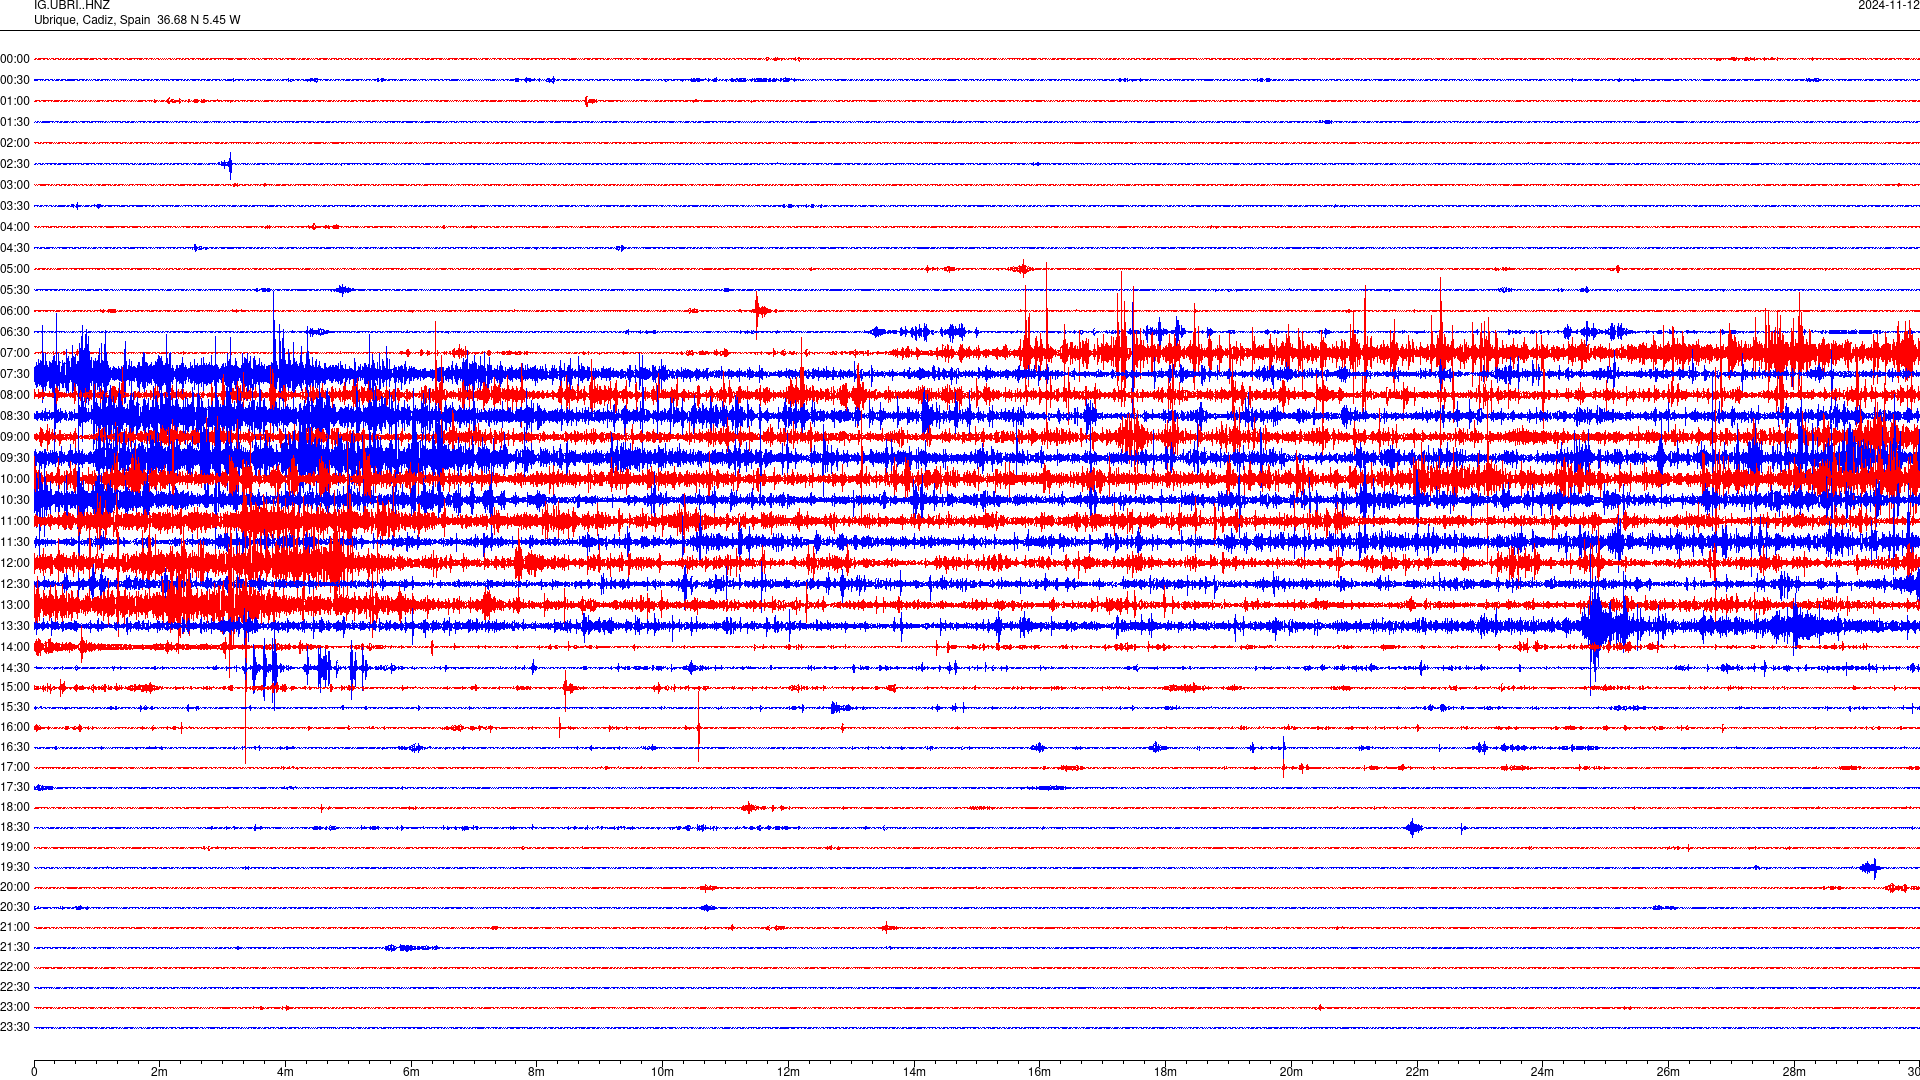
Task: Click the blue burst on the 18:30 trace
Action: point(1413,827)
